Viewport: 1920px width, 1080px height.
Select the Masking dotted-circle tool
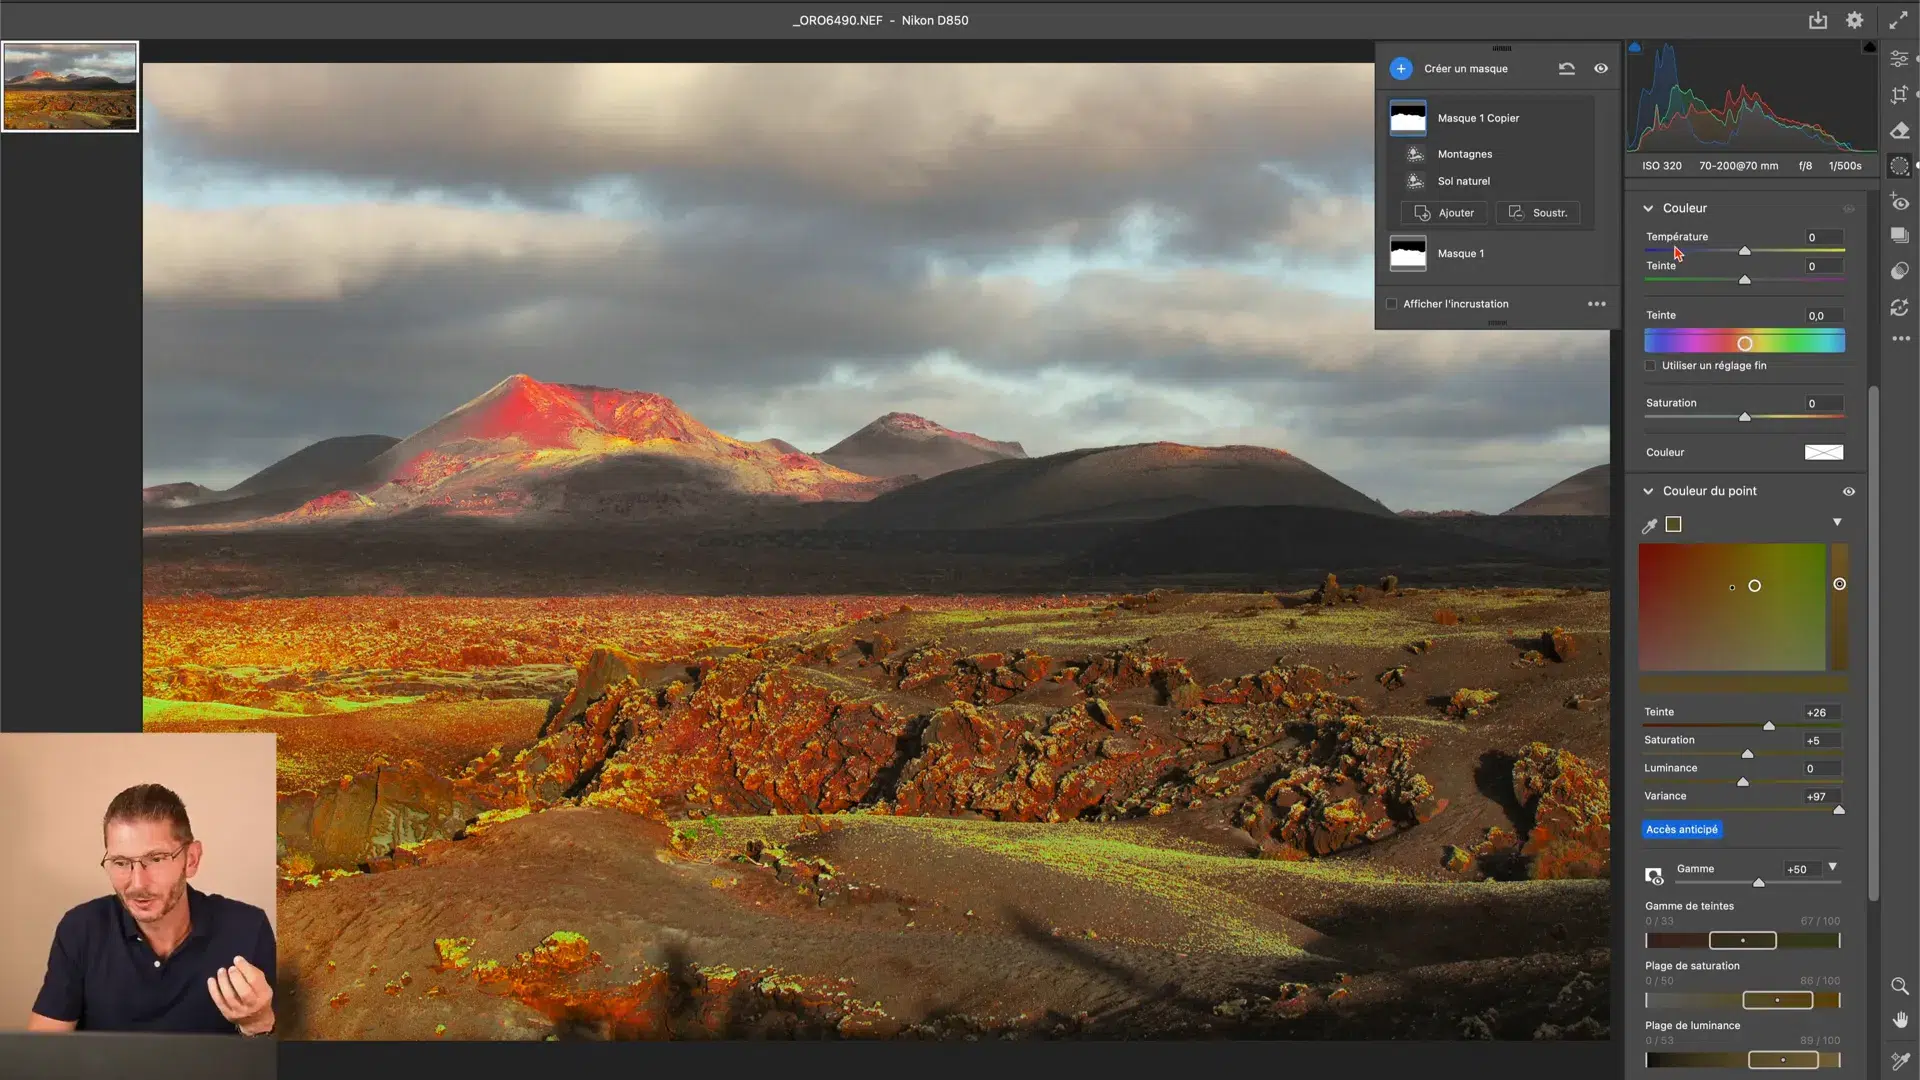tap(1899, 166)
